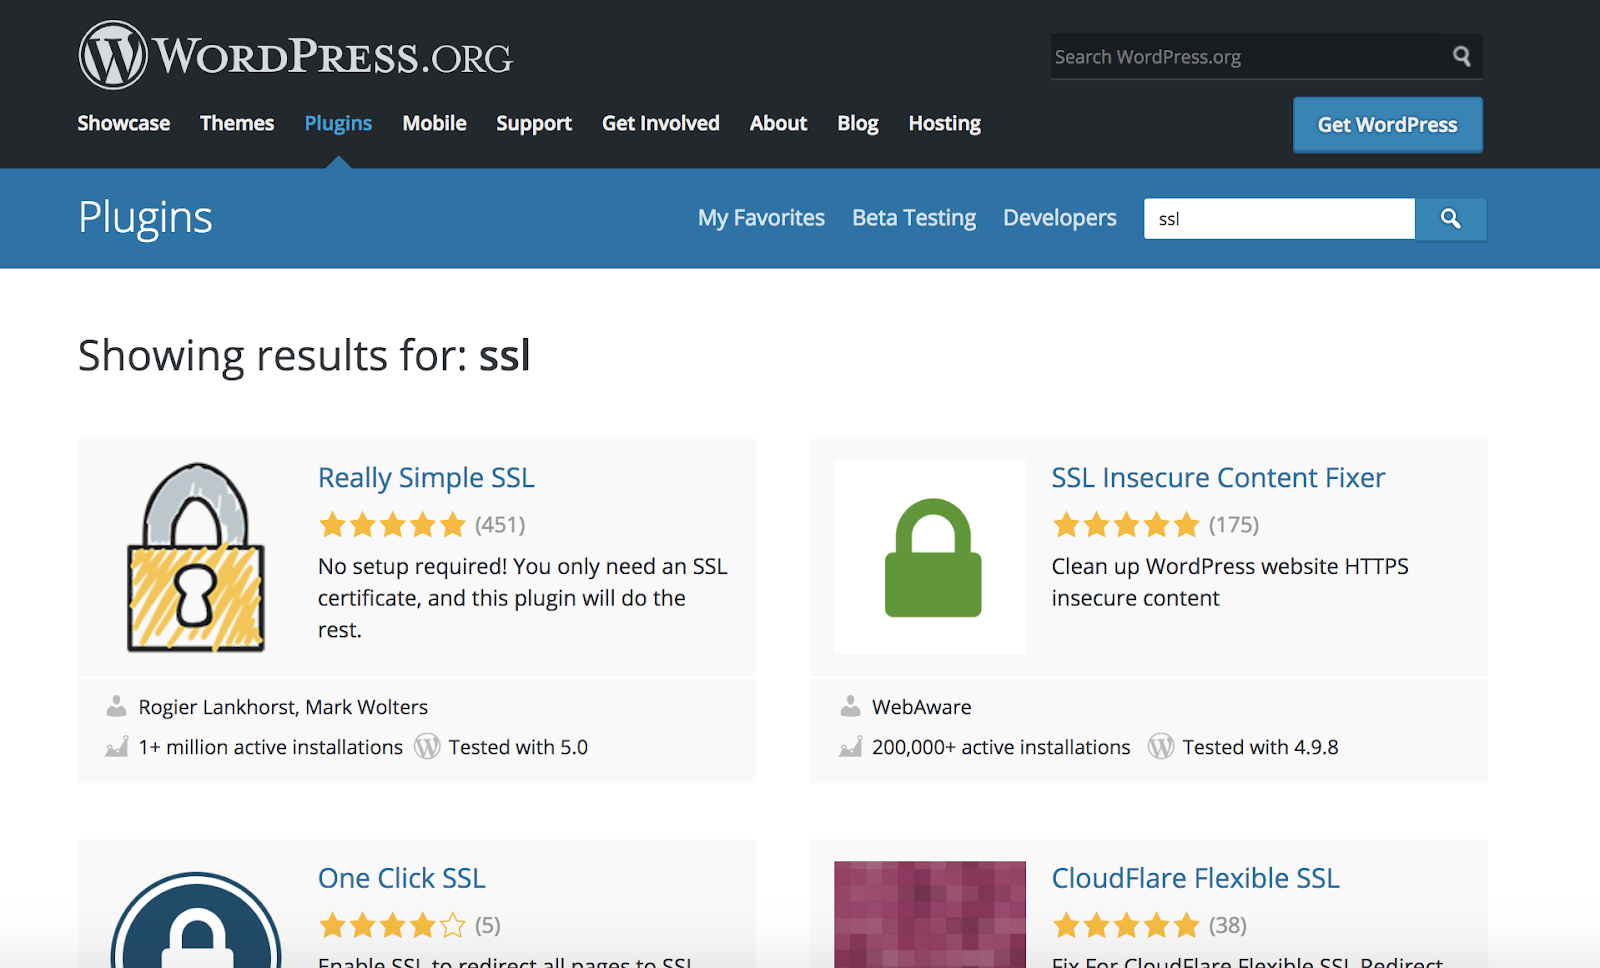Click the "200,000+ active installations" text
The image size is (1600, 968).
click(1001, 747)
